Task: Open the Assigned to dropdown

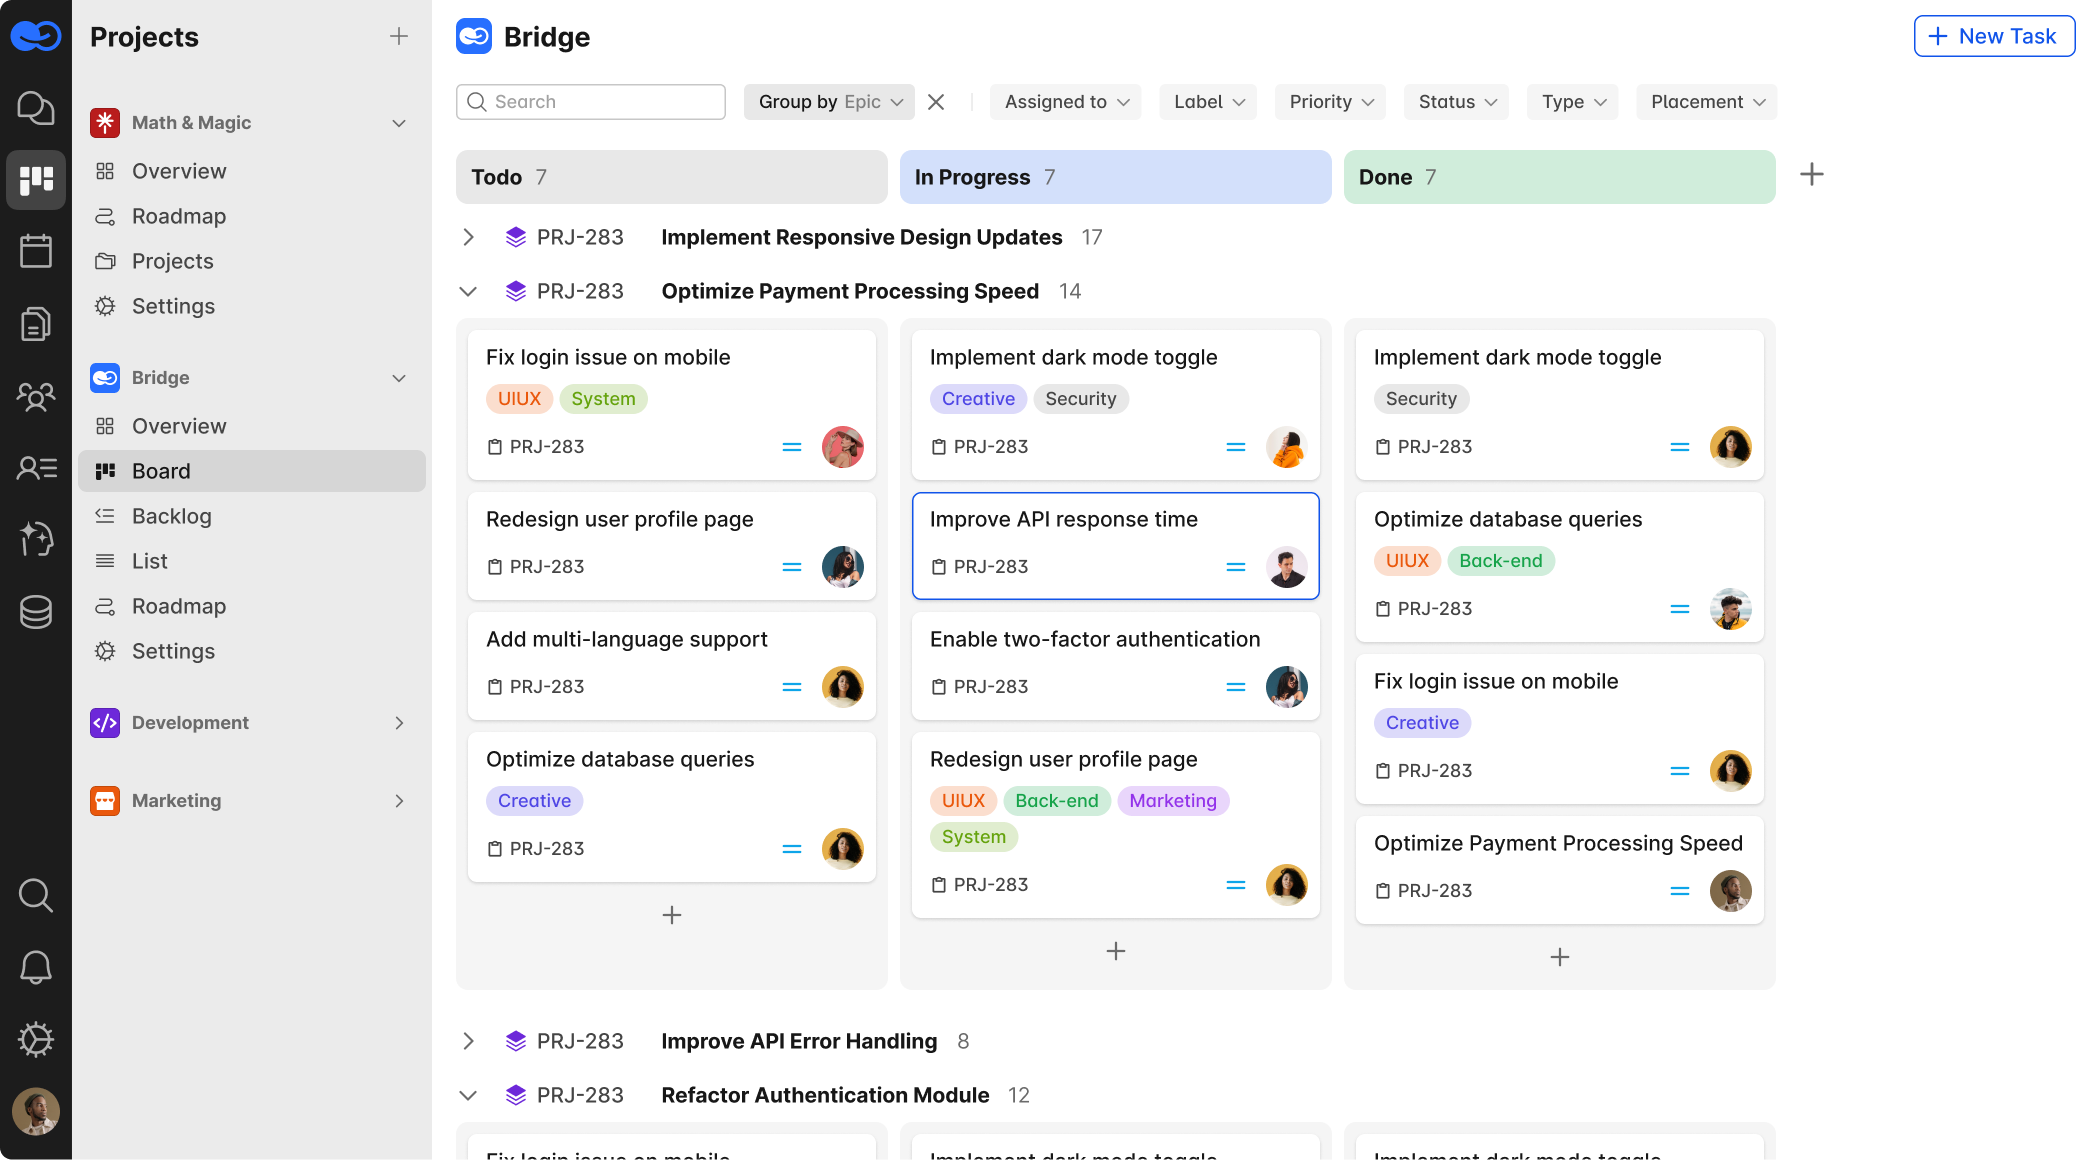Action: [x=1066, y=102]
